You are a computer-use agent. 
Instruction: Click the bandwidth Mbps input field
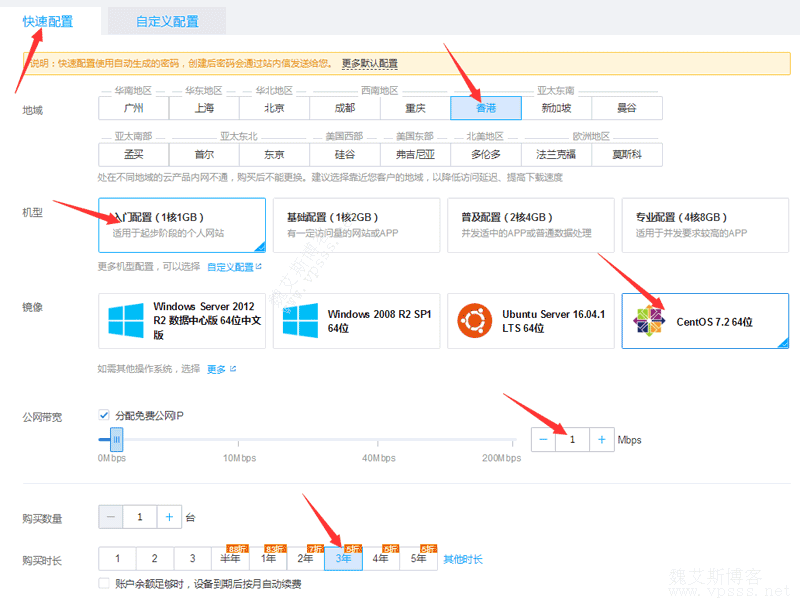coord(572,439)
